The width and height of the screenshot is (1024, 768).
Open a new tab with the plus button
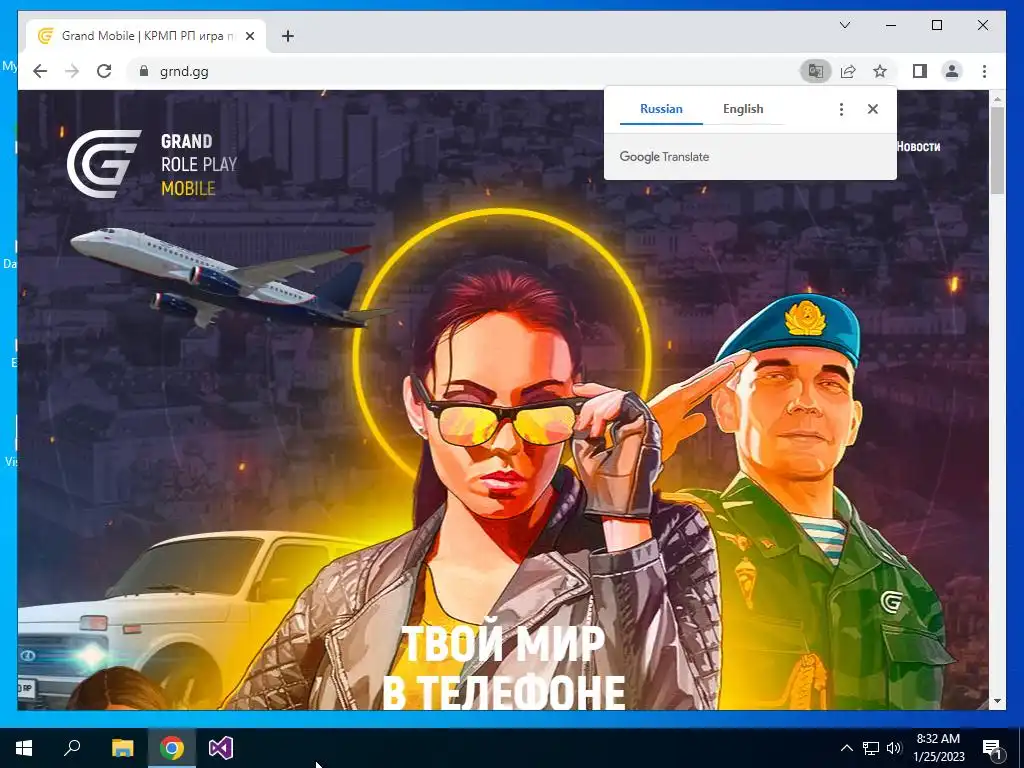[x=288, y=36]
